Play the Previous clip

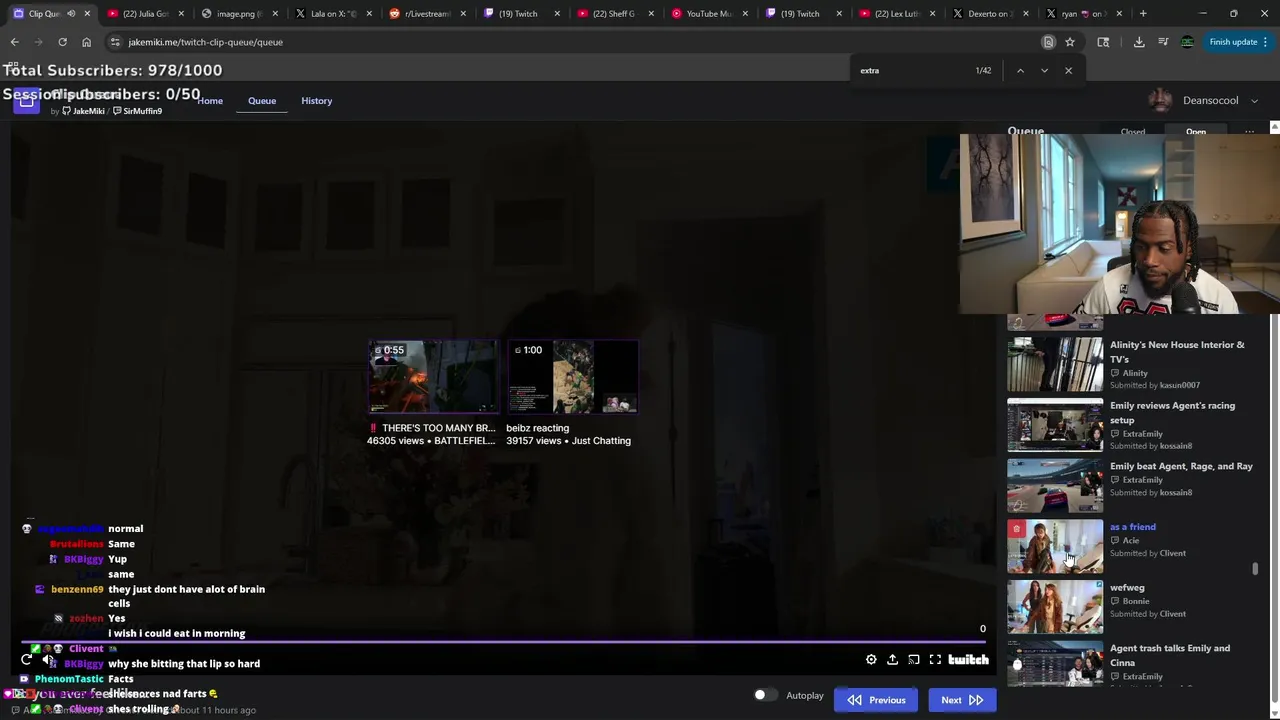876,700
